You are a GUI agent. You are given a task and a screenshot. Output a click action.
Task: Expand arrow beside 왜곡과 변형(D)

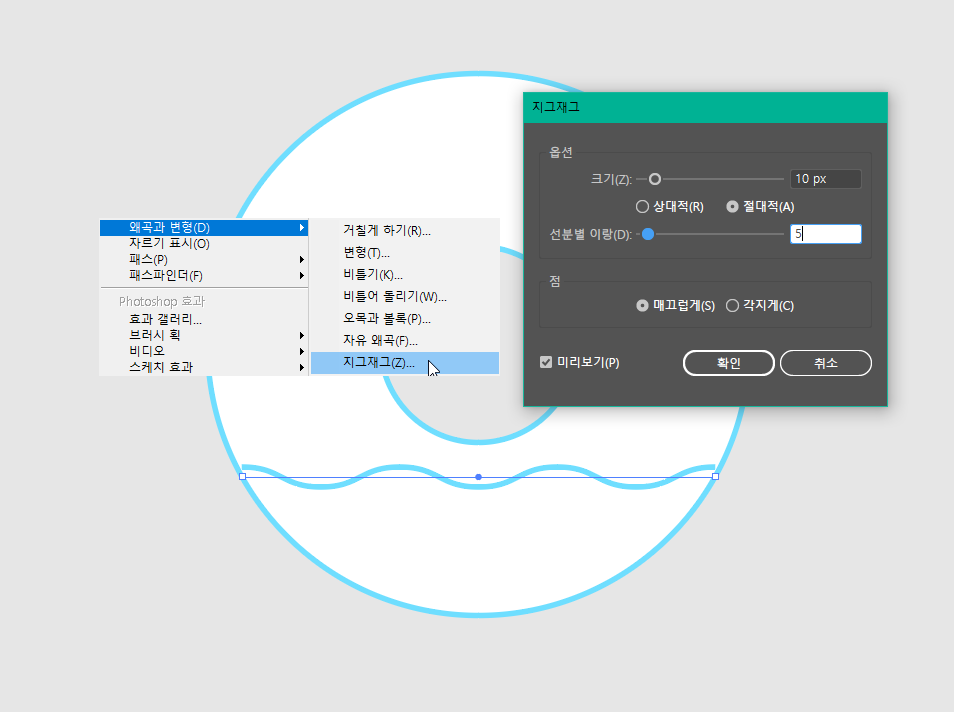tap(302, 228)
